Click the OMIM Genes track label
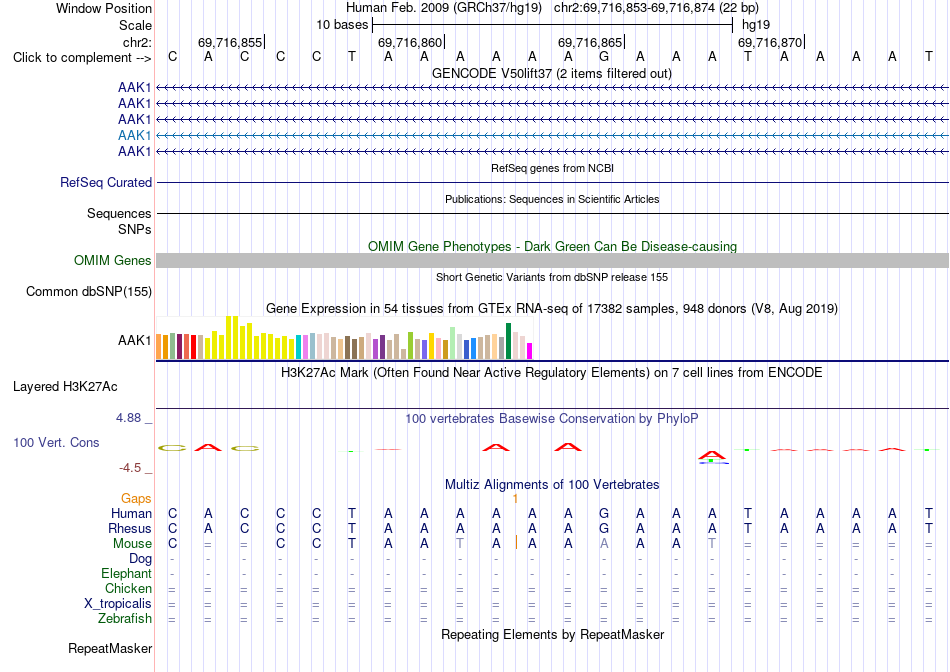 tap(113, 261)
